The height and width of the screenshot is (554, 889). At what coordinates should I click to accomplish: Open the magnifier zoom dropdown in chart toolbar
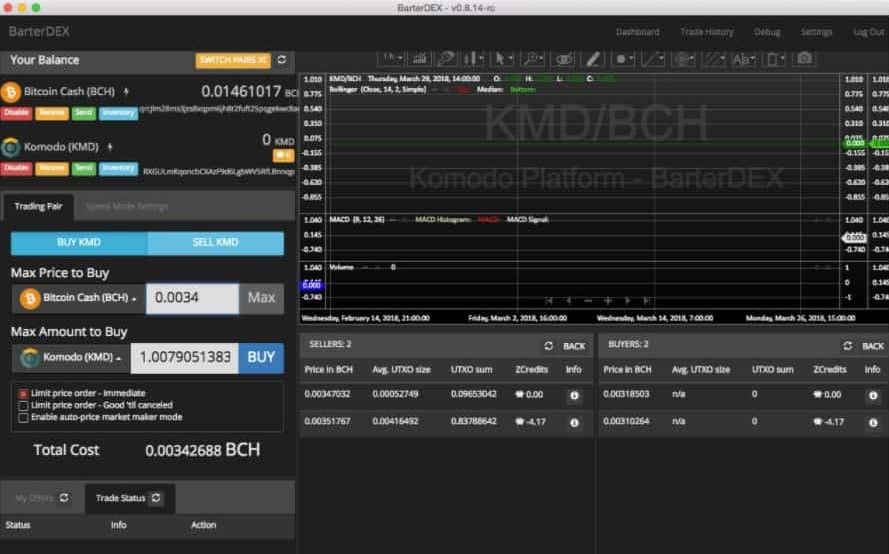click(x=534, y=58)
